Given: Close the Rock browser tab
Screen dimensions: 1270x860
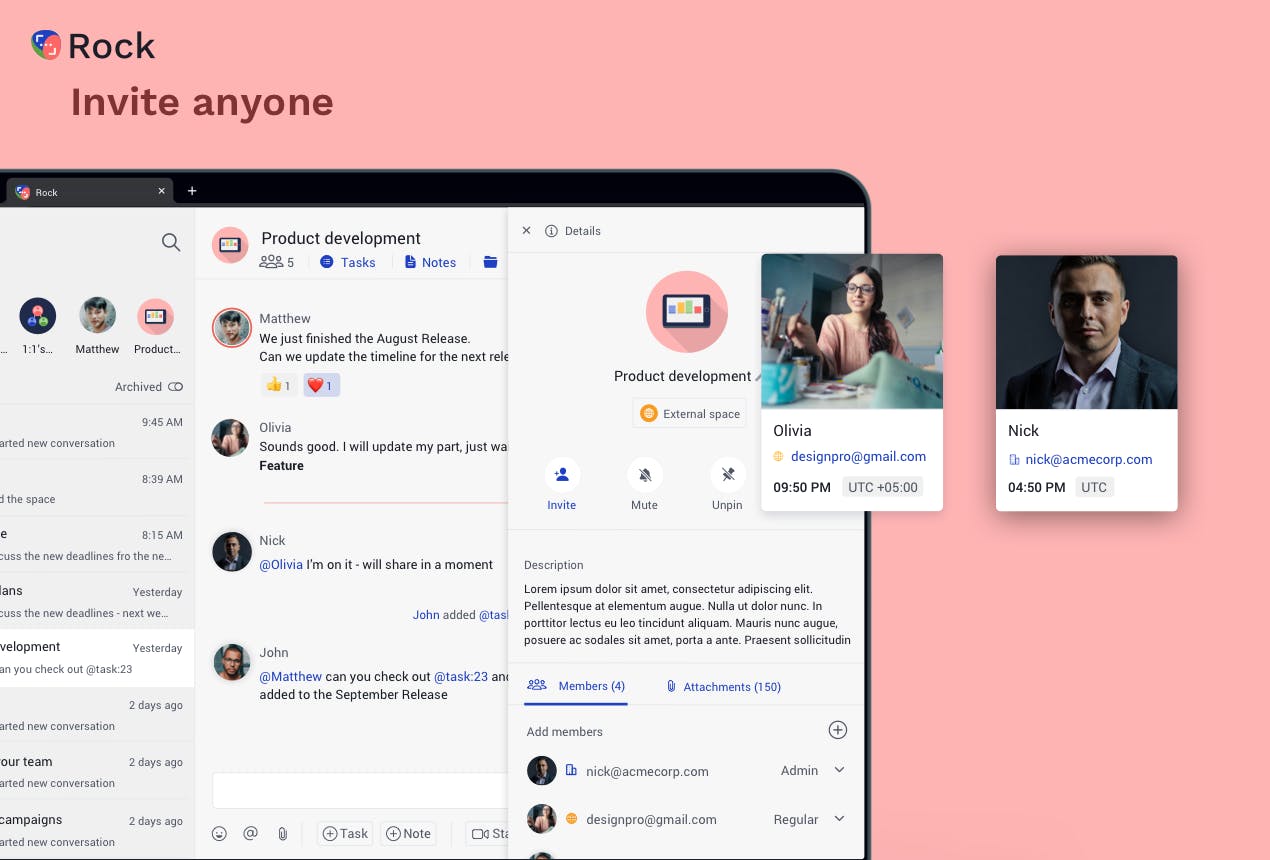Looking at the screenshot, I should tap(161, 191).
